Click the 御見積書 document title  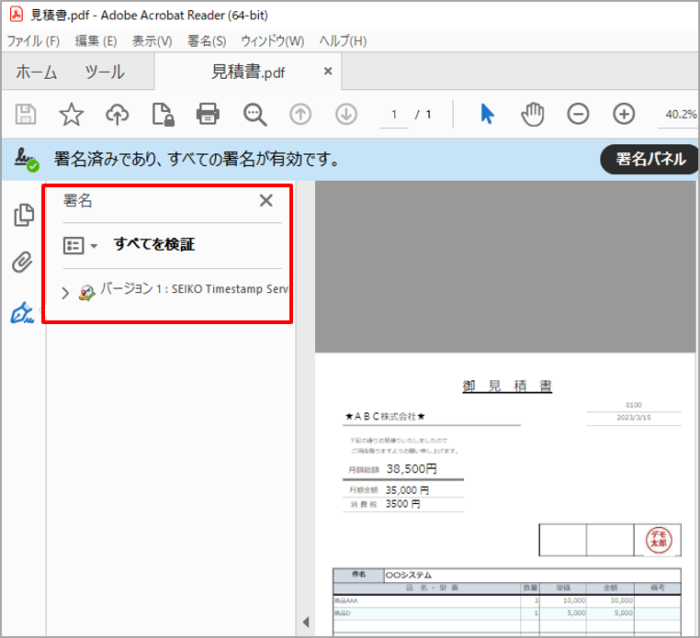(507, 386)
